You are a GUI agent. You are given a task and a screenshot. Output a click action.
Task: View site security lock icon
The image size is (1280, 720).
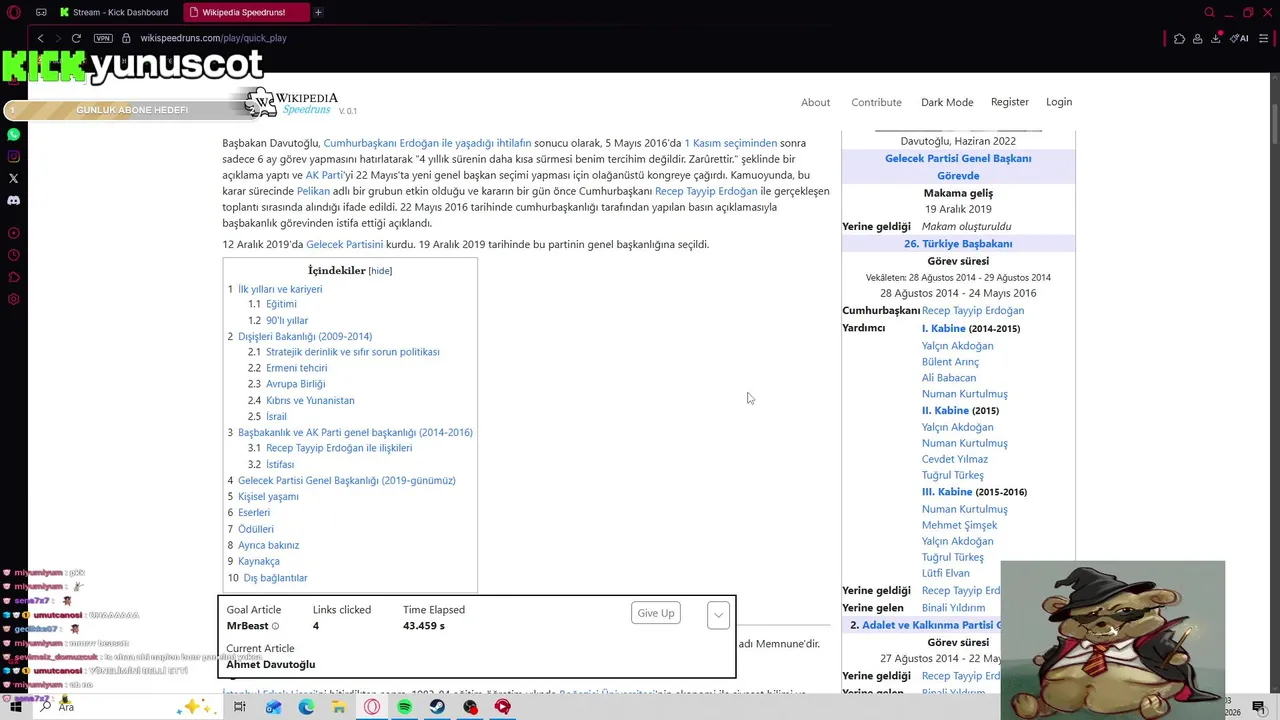[126, 38]
